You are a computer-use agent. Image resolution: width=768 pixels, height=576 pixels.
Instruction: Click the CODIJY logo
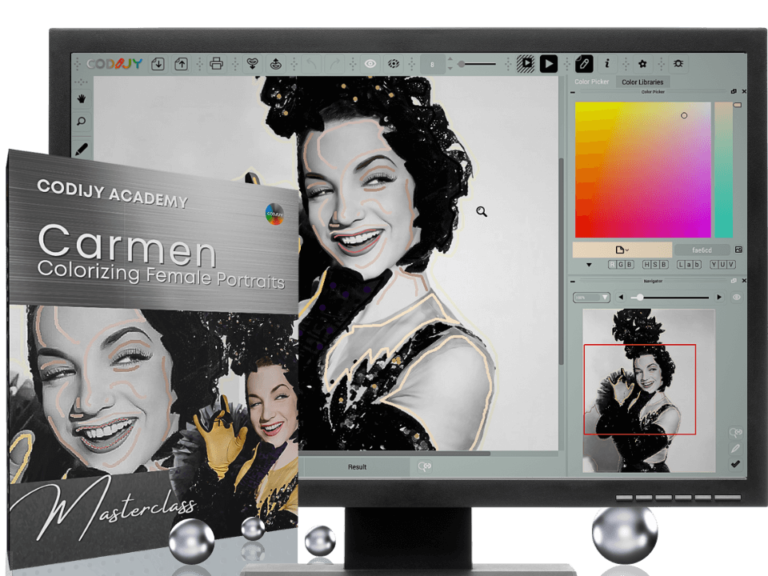click(x=115, y=64)
